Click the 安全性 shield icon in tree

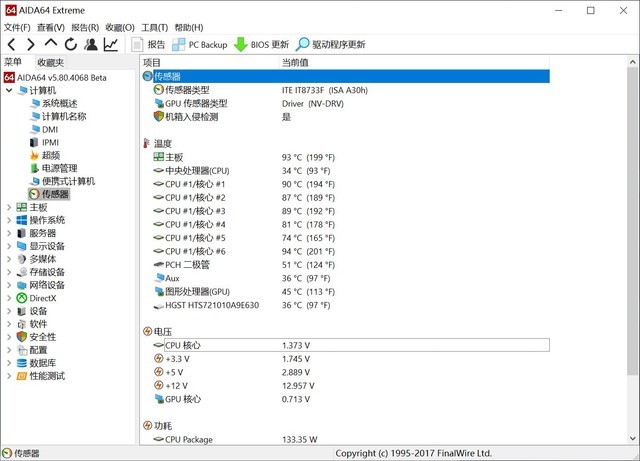(22, 337)
